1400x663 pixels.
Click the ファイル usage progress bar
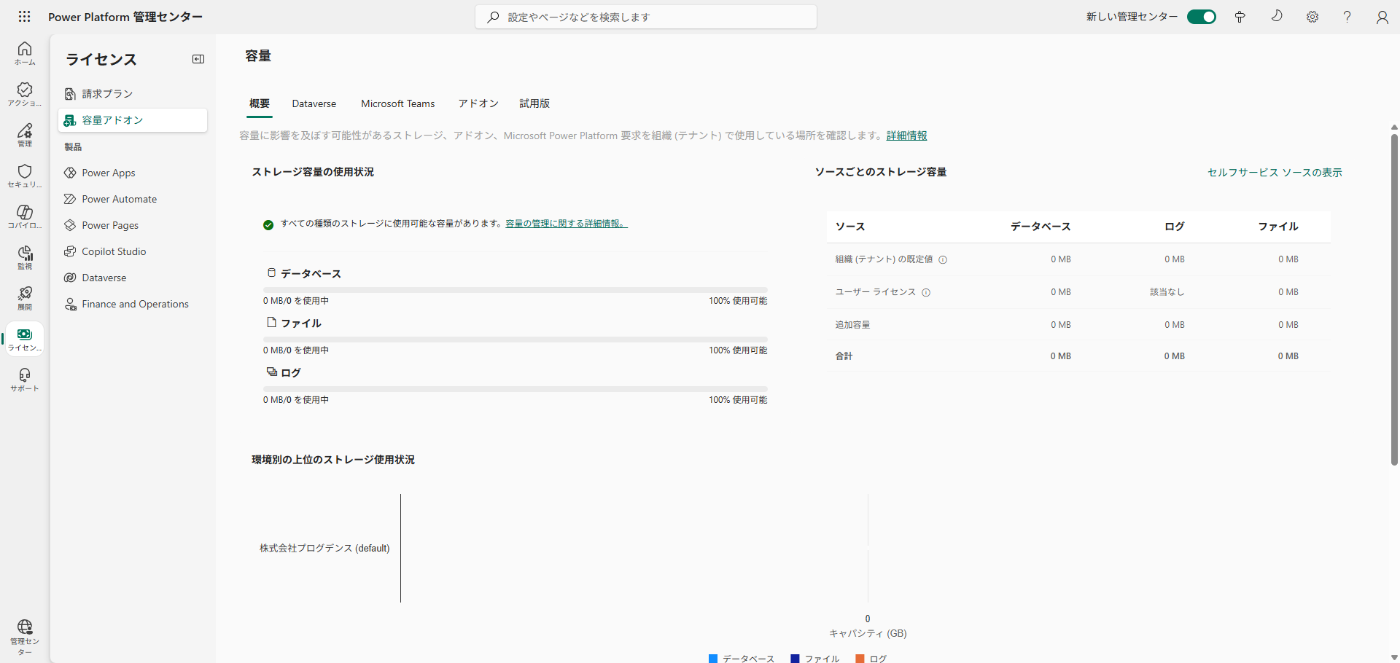coord(515,339)
